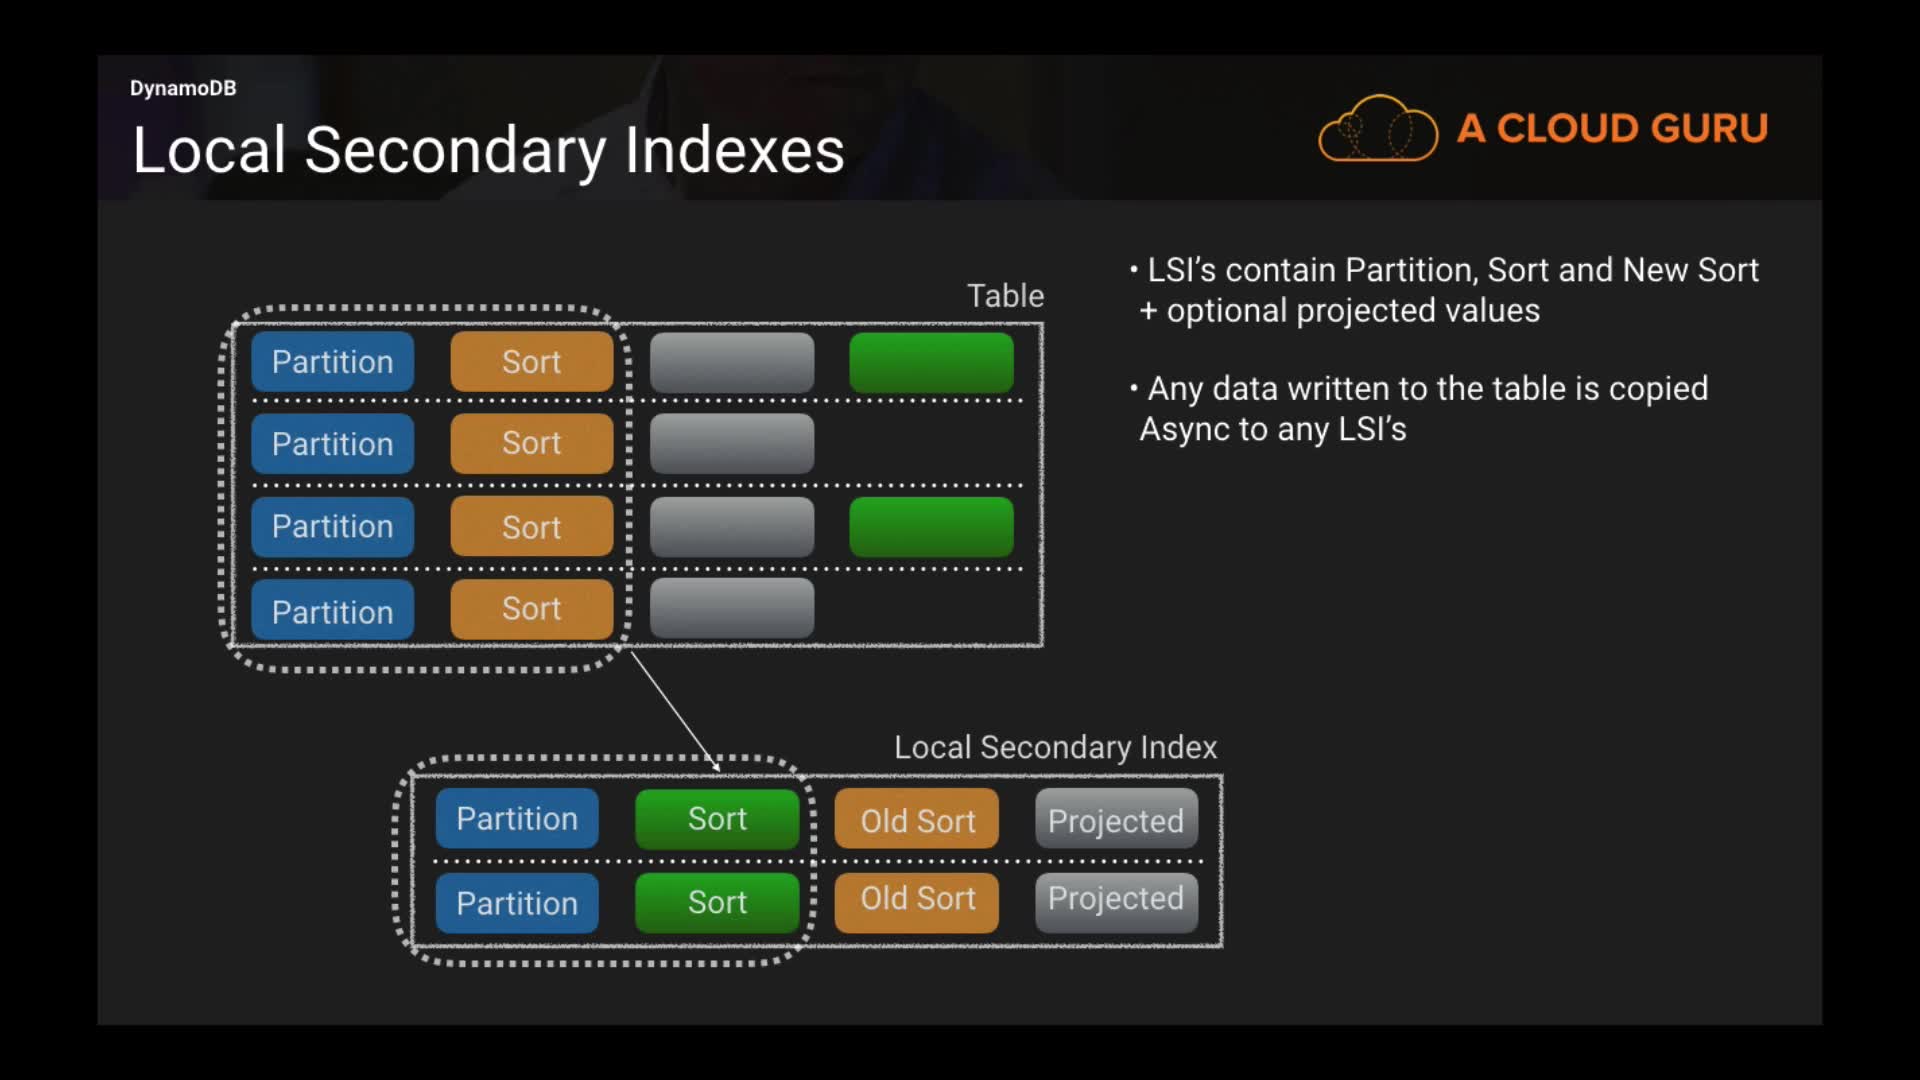Click the DynamoDB heading text
The width and height of the screenshot is (1920, 1080).
[183, 88]
